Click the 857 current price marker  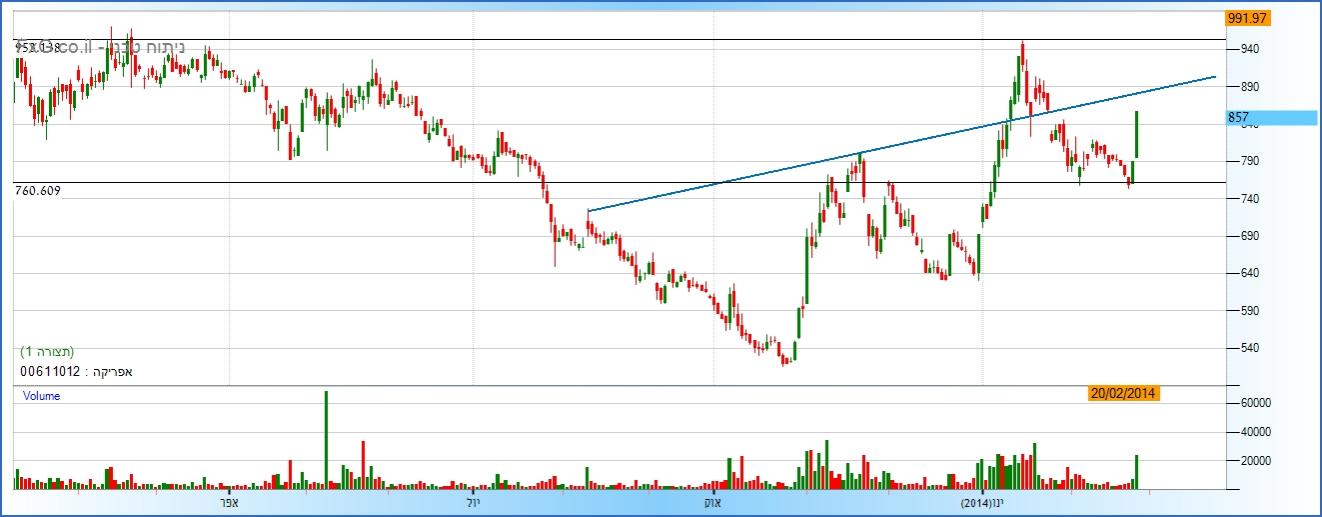tap(1270, 118)
